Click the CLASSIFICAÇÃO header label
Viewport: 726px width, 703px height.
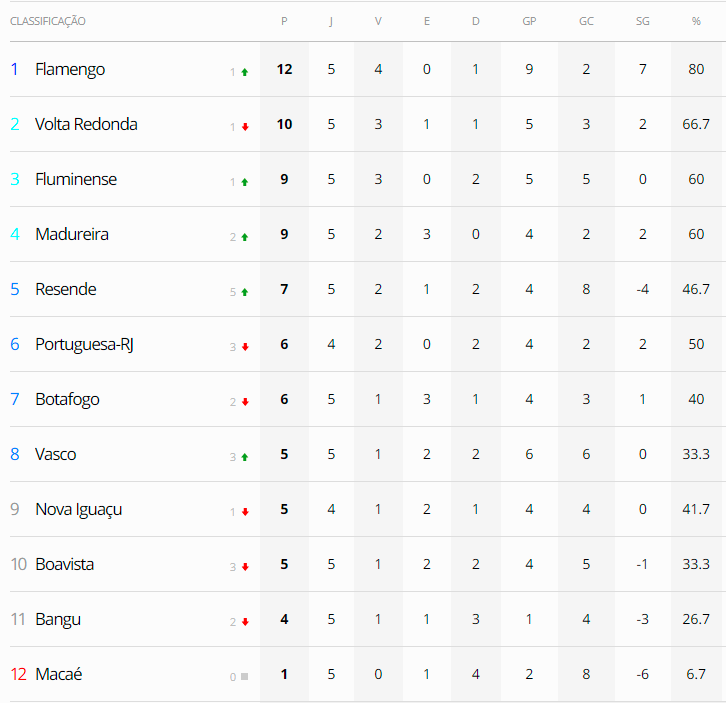(48, 21)
